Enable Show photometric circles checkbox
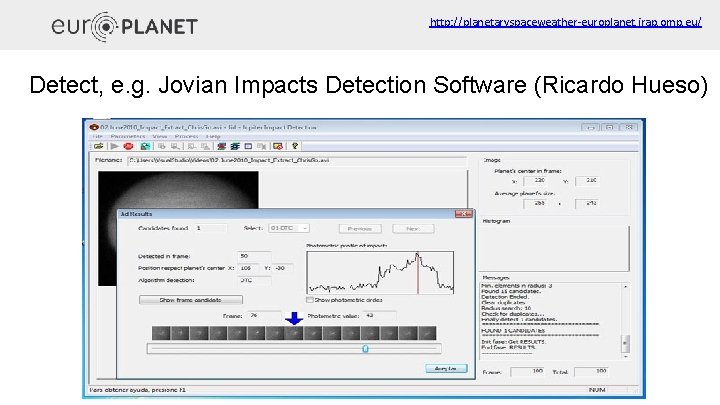 point(310,300)
